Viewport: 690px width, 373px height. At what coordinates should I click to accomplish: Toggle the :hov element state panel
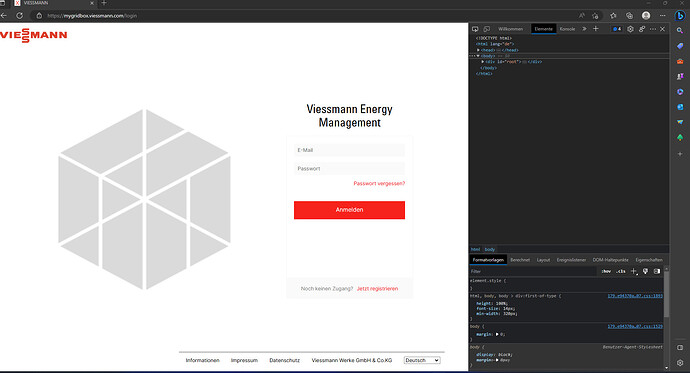(606, 271)
